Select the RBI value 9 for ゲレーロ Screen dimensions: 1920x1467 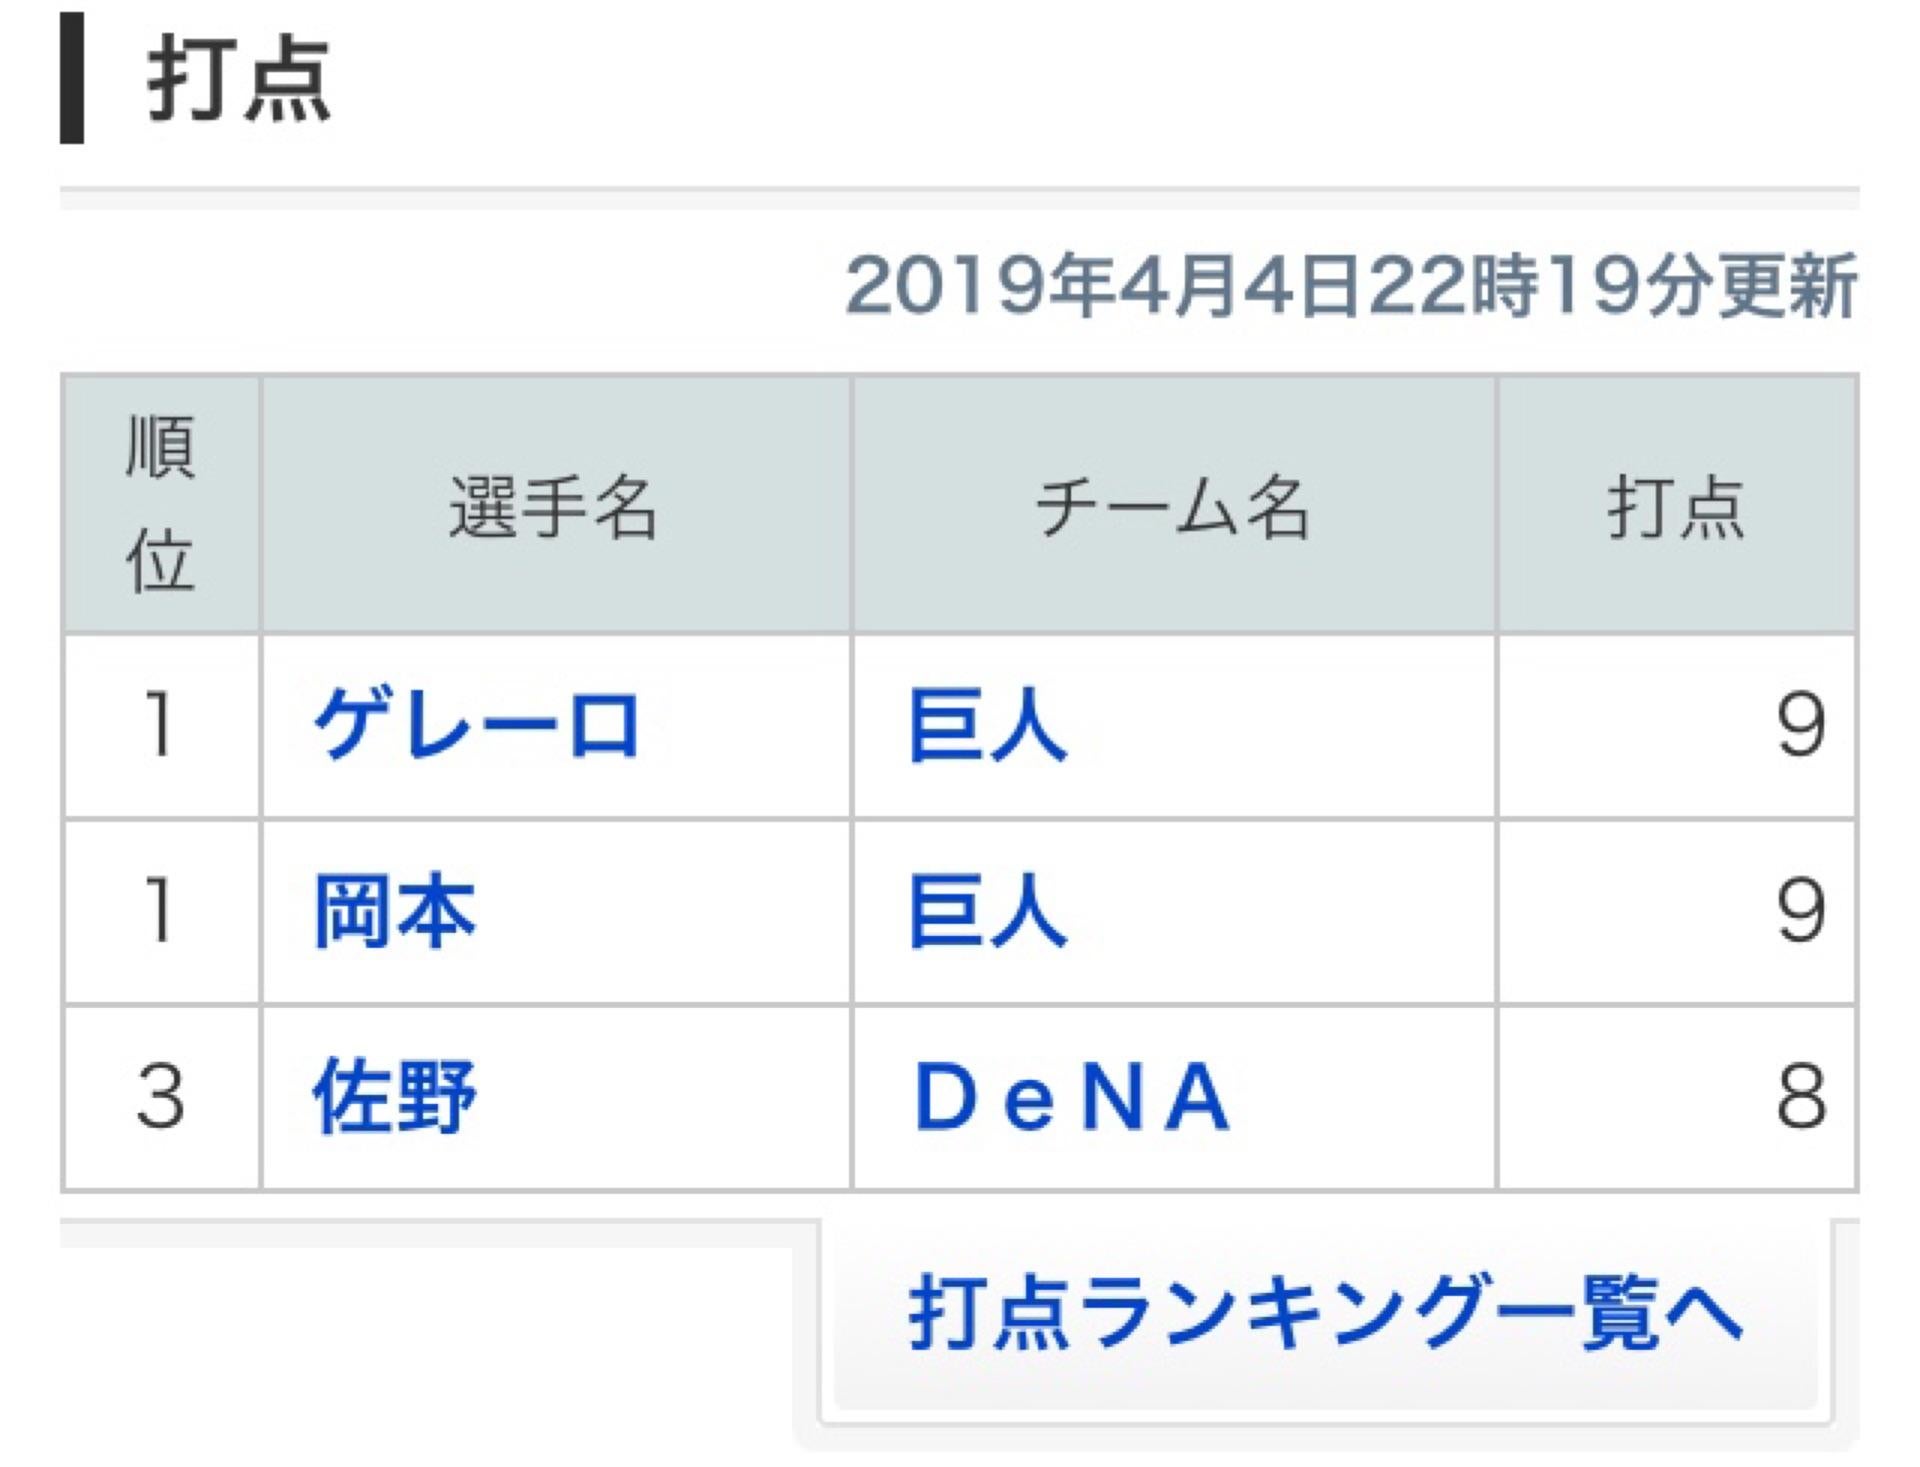[x=1800, y=725]
